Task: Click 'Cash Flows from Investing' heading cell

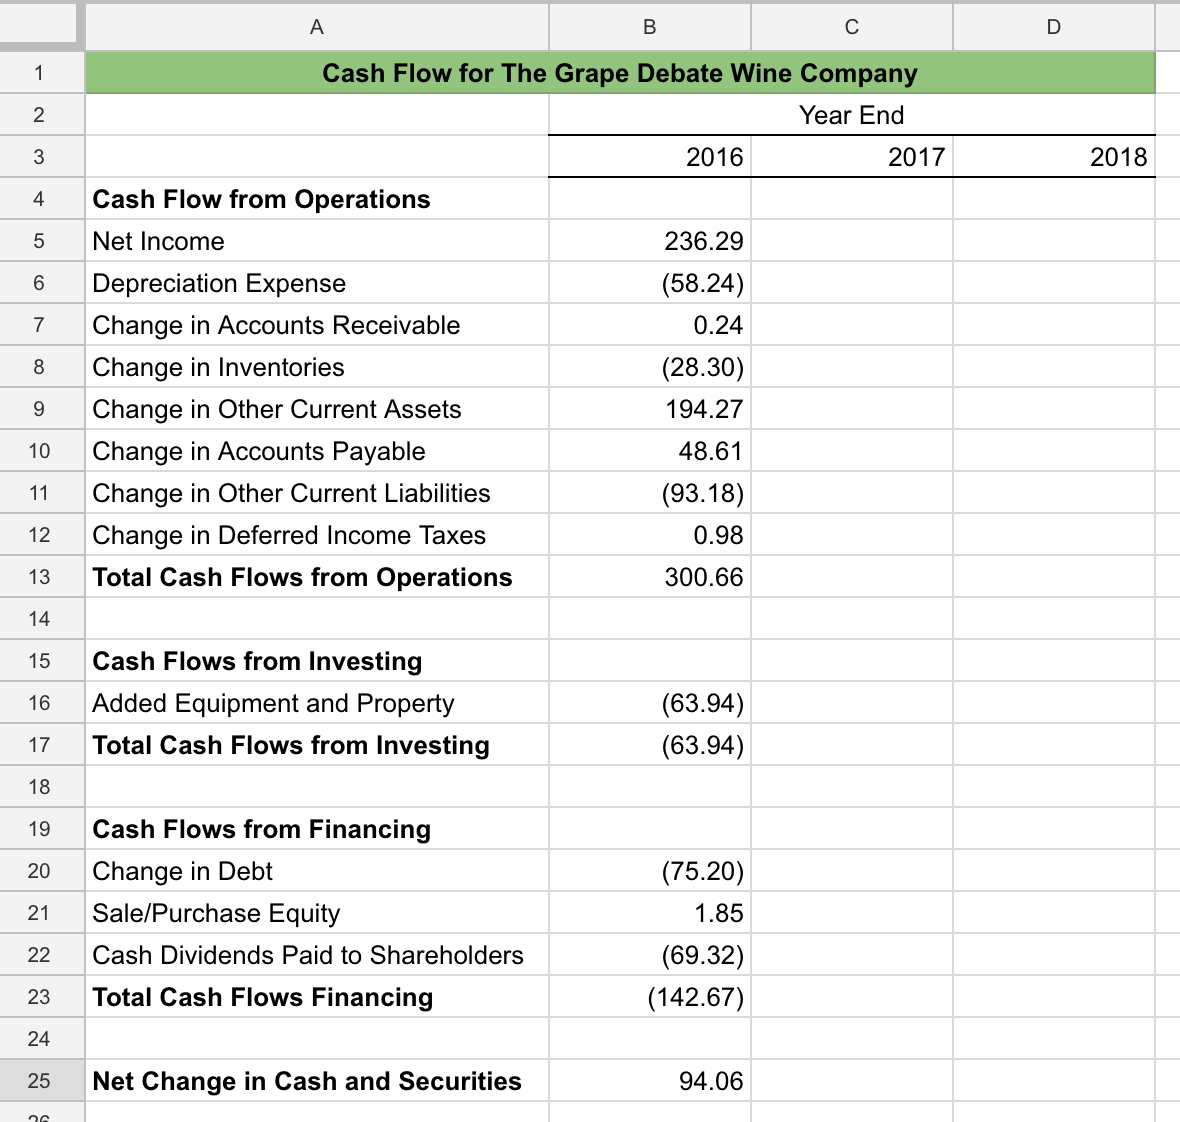Action: click(317, 661)
